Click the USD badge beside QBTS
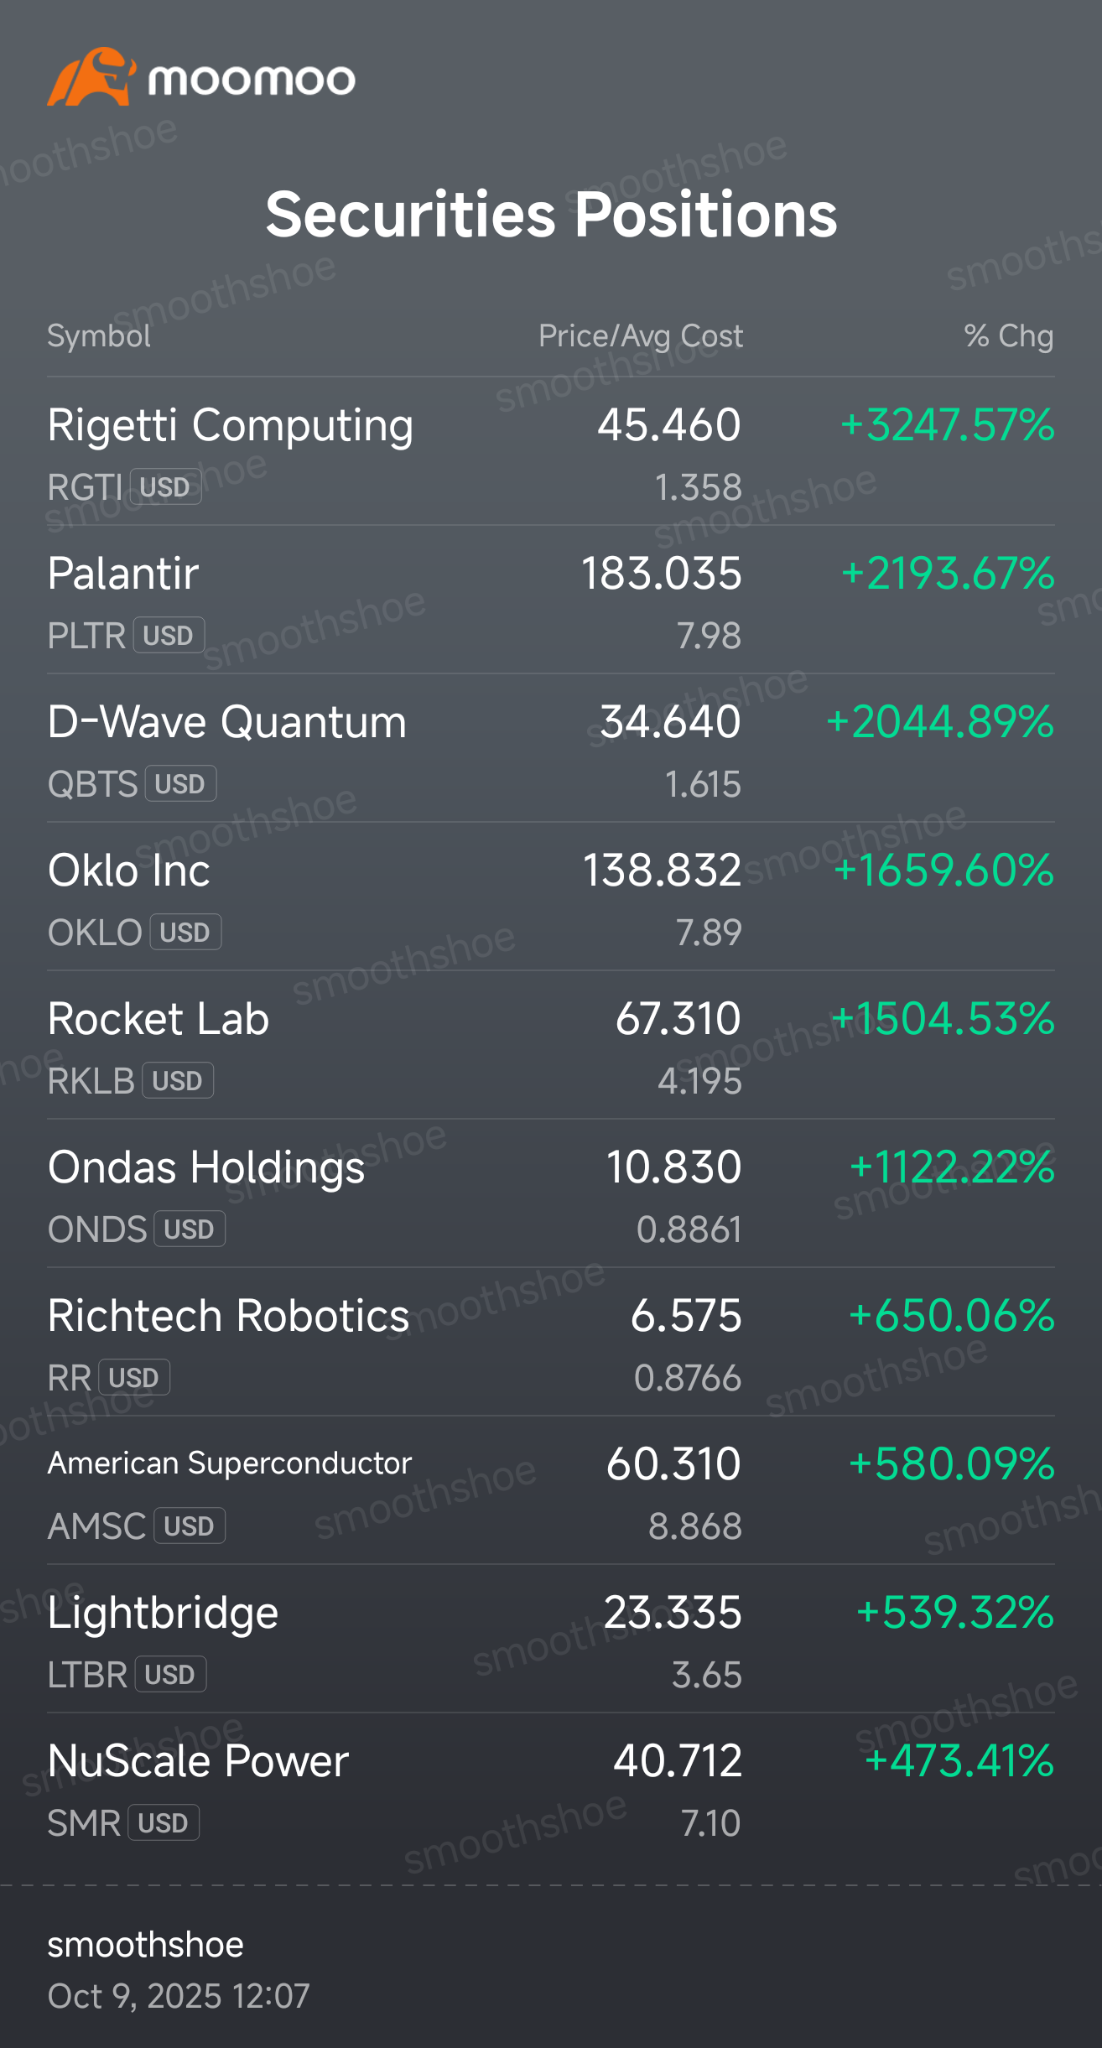Screen dimensions: 1102x2048 [180, 783]
